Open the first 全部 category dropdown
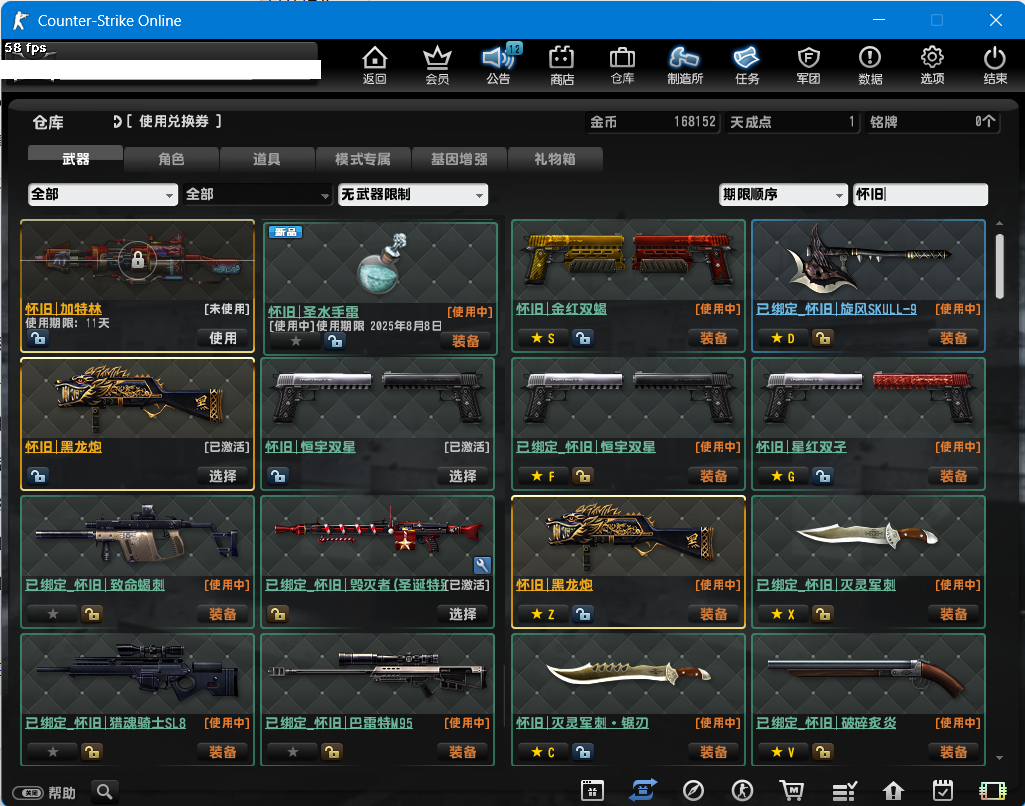Image resolution: width=1025 pixels, height=806 pixels. pos(103,194)
